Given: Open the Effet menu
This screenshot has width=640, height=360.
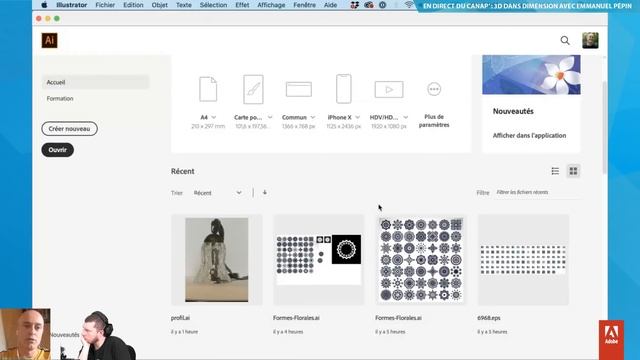Looking at the screenshot, I should click(x=242, y=5).
